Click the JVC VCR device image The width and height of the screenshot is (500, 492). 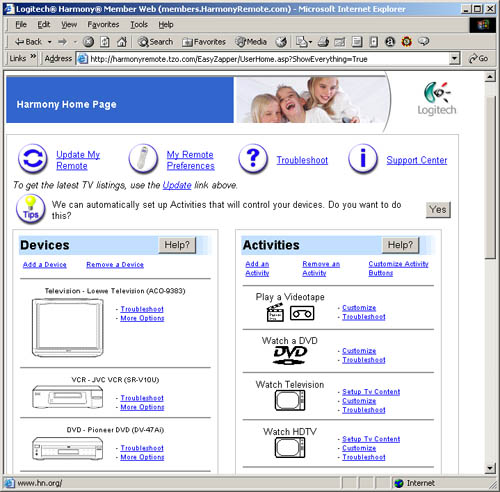tap(68, 397)
